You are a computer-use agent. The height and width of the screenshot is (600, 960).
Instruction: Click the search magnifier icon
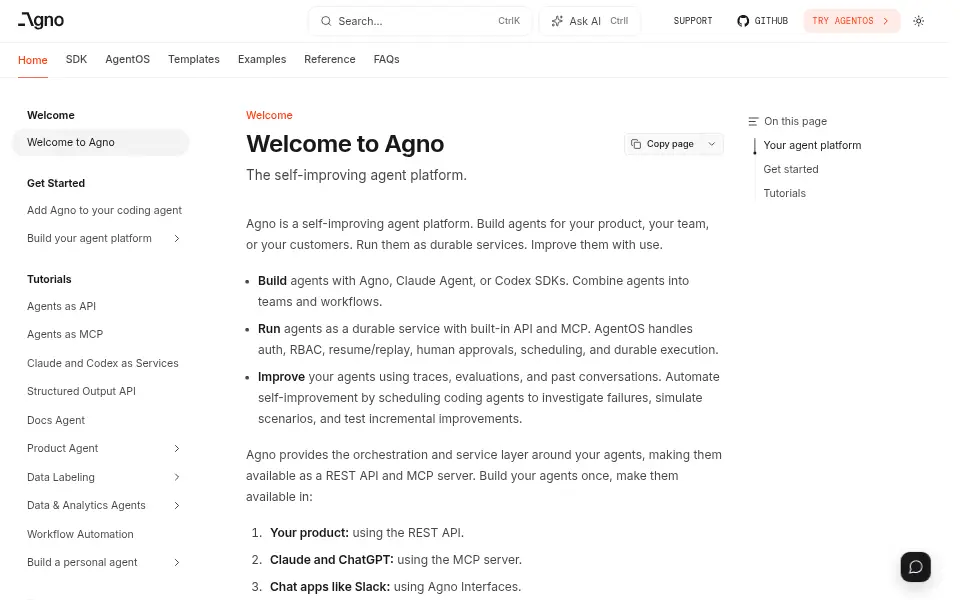(x=326, y=21)
